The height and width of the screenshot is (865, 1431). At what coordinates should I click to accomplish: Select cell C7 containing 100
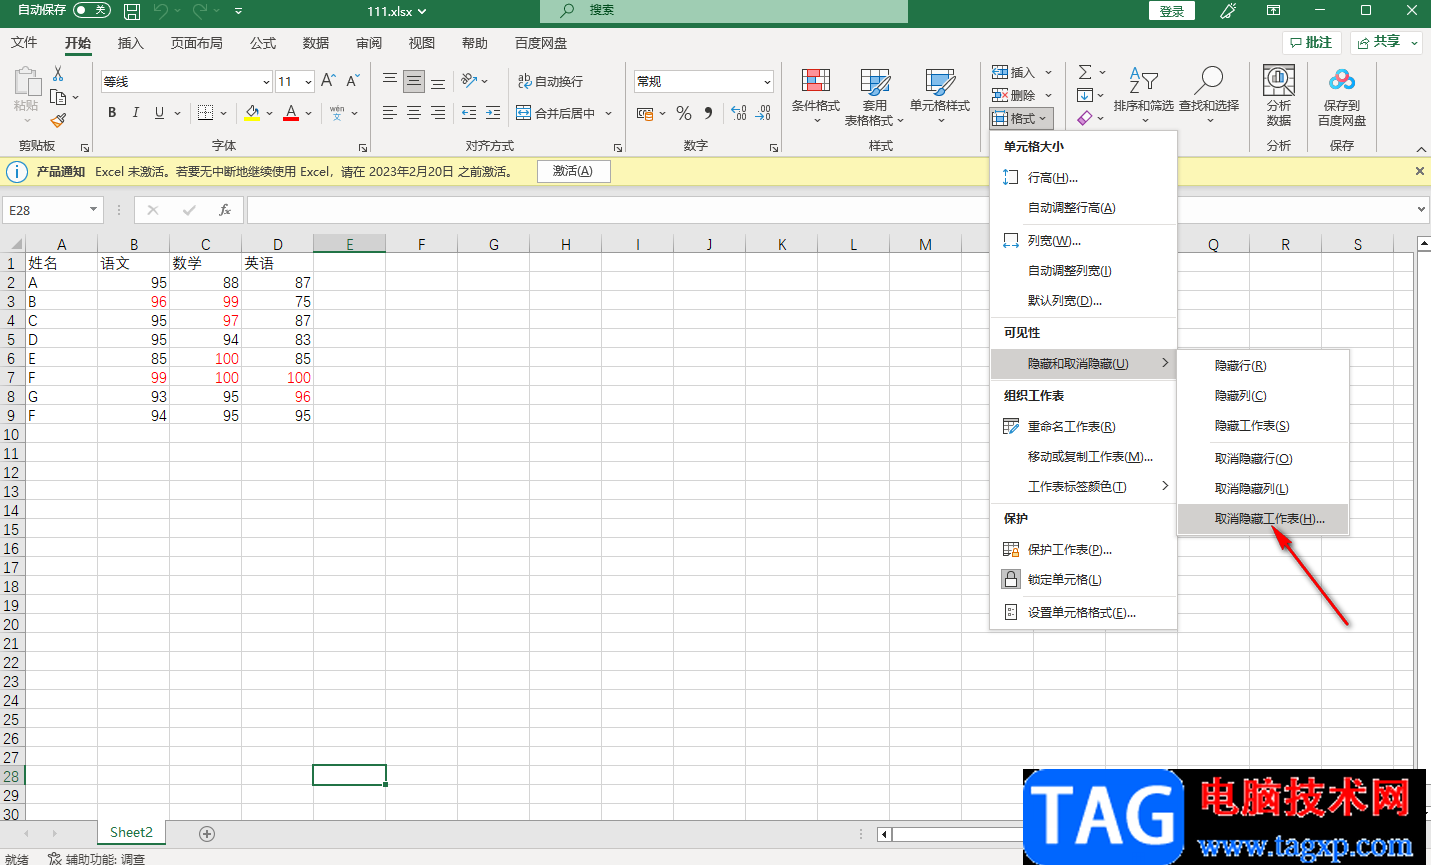point(205,378)
